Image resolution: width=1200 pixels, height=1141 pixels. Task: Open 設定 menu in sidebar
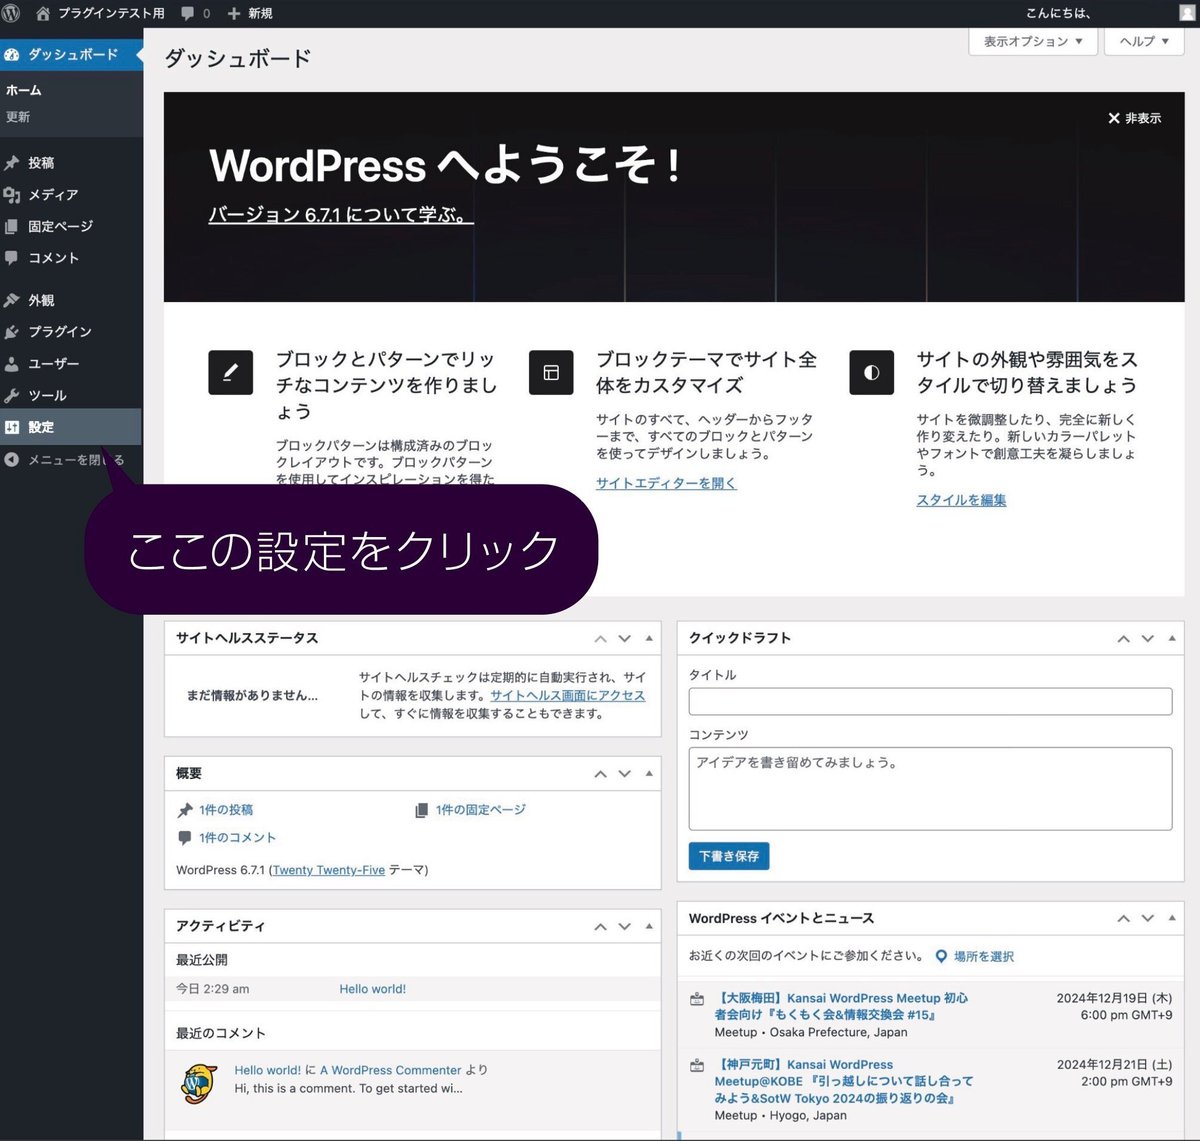[71, 427]
